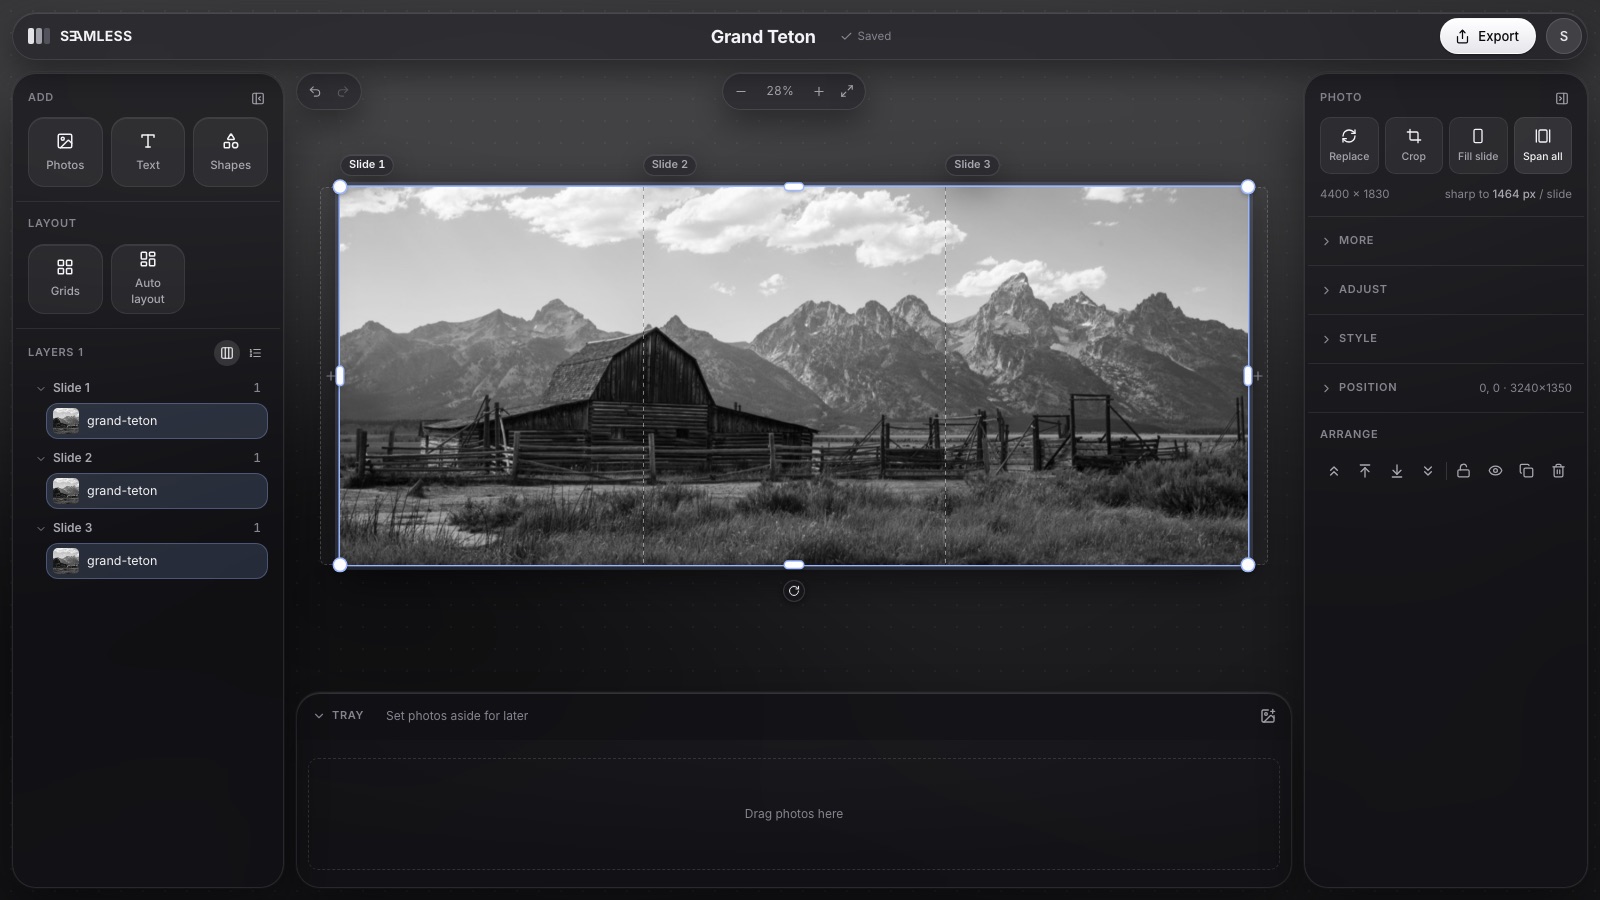1600x900 pixels.
Task: Toggle photo visibility eye icon
Action: coord(1495,471)
